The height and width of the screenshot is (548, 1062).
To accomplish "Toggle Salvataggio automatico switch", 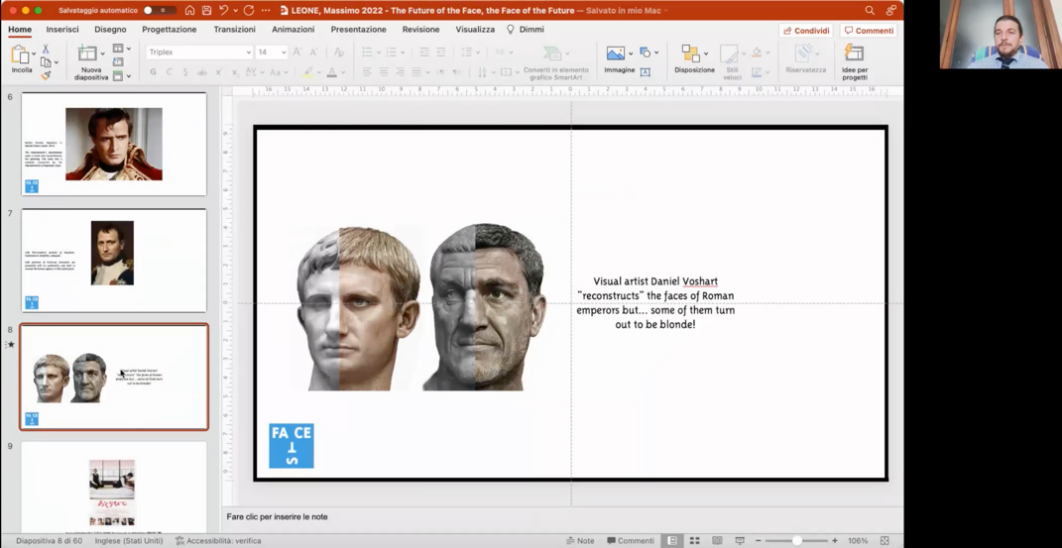I will point(160,10).
